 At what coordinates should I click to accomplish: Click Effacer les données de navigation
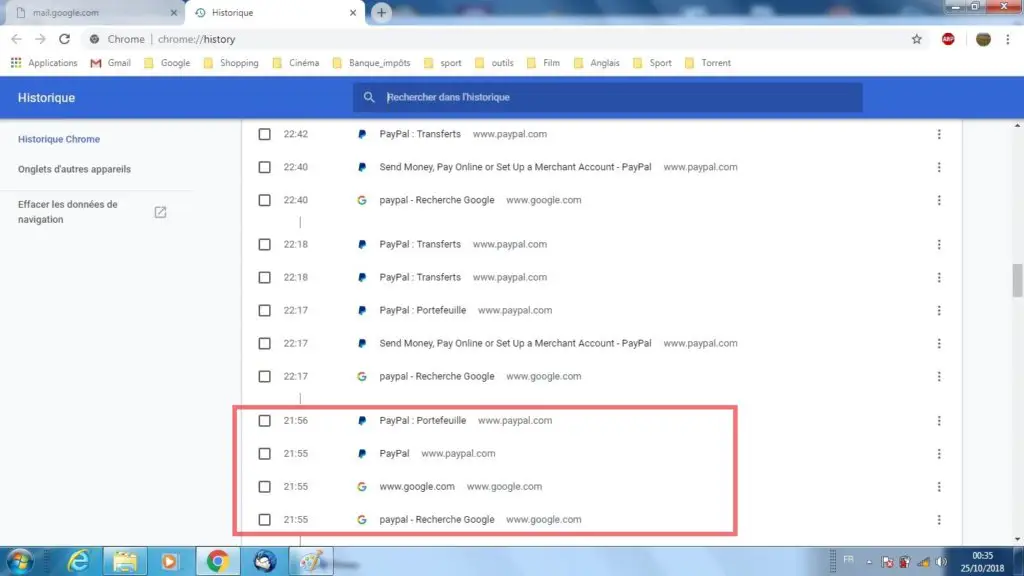pos(68,212)
